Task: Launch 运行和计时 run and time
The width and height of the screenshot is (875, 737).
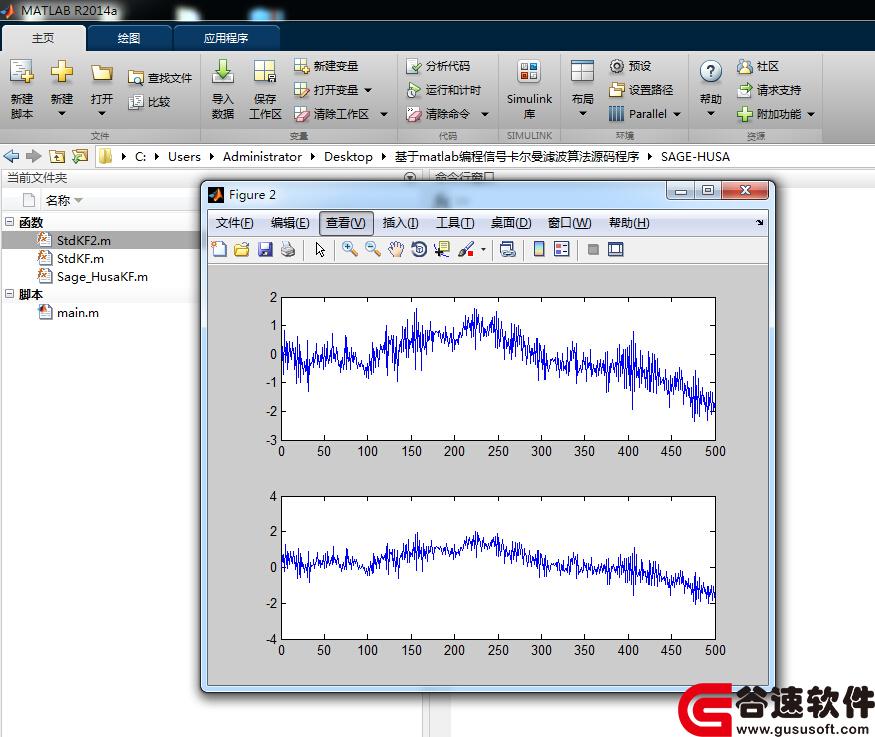Action: click(444, 90)
